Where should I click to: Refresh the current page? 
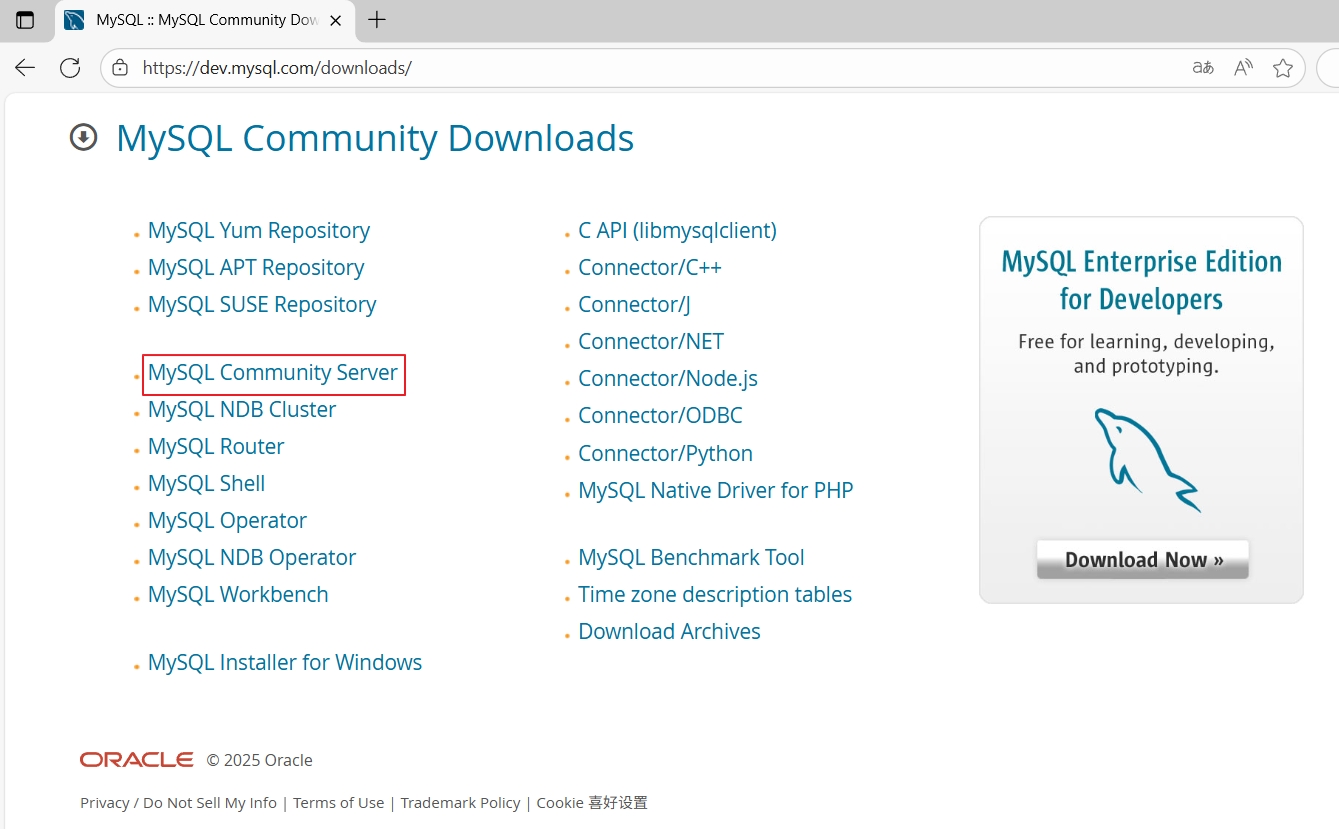point(68,67)
